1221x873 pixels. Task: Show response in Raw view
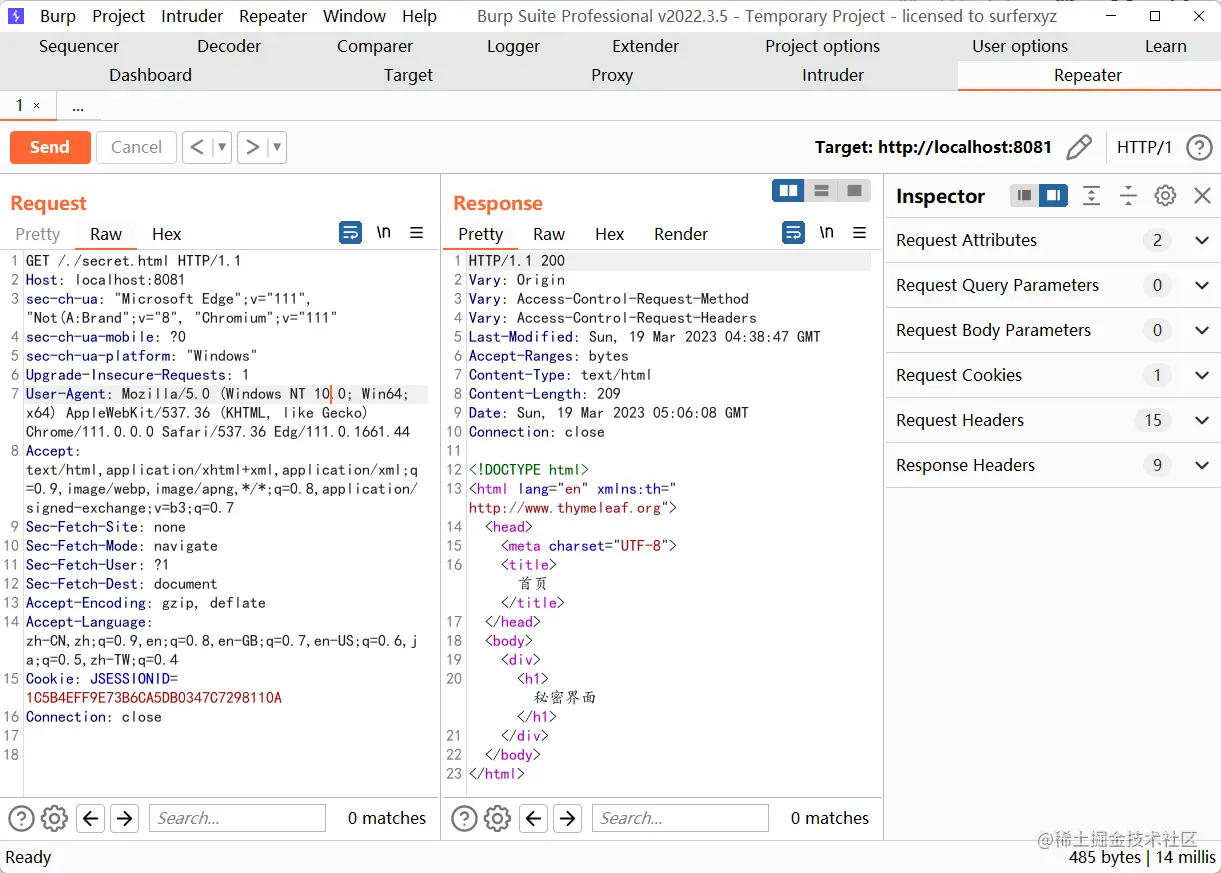point(549,234)
